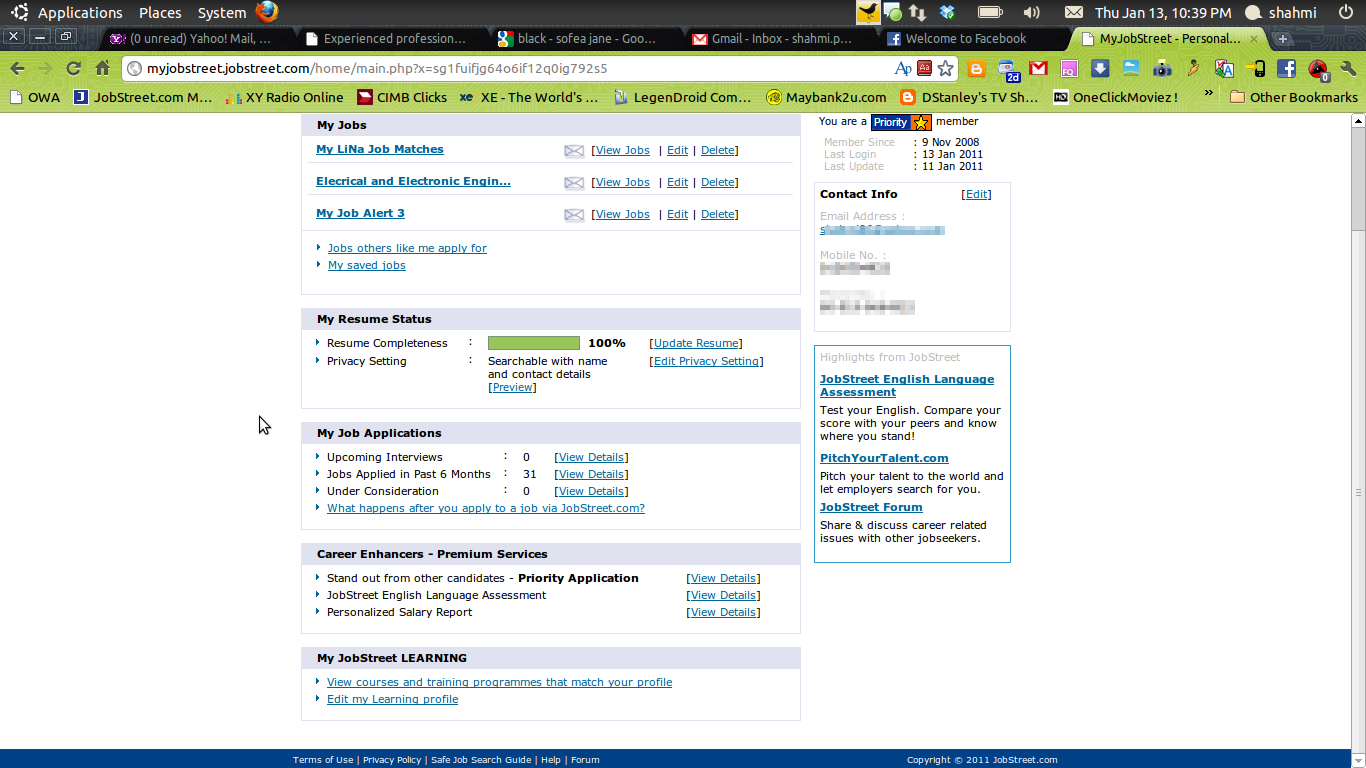This screenshot has height=768, width=1366.
Task: Click the network connection arrows indicator
Action: pos(917,13)
